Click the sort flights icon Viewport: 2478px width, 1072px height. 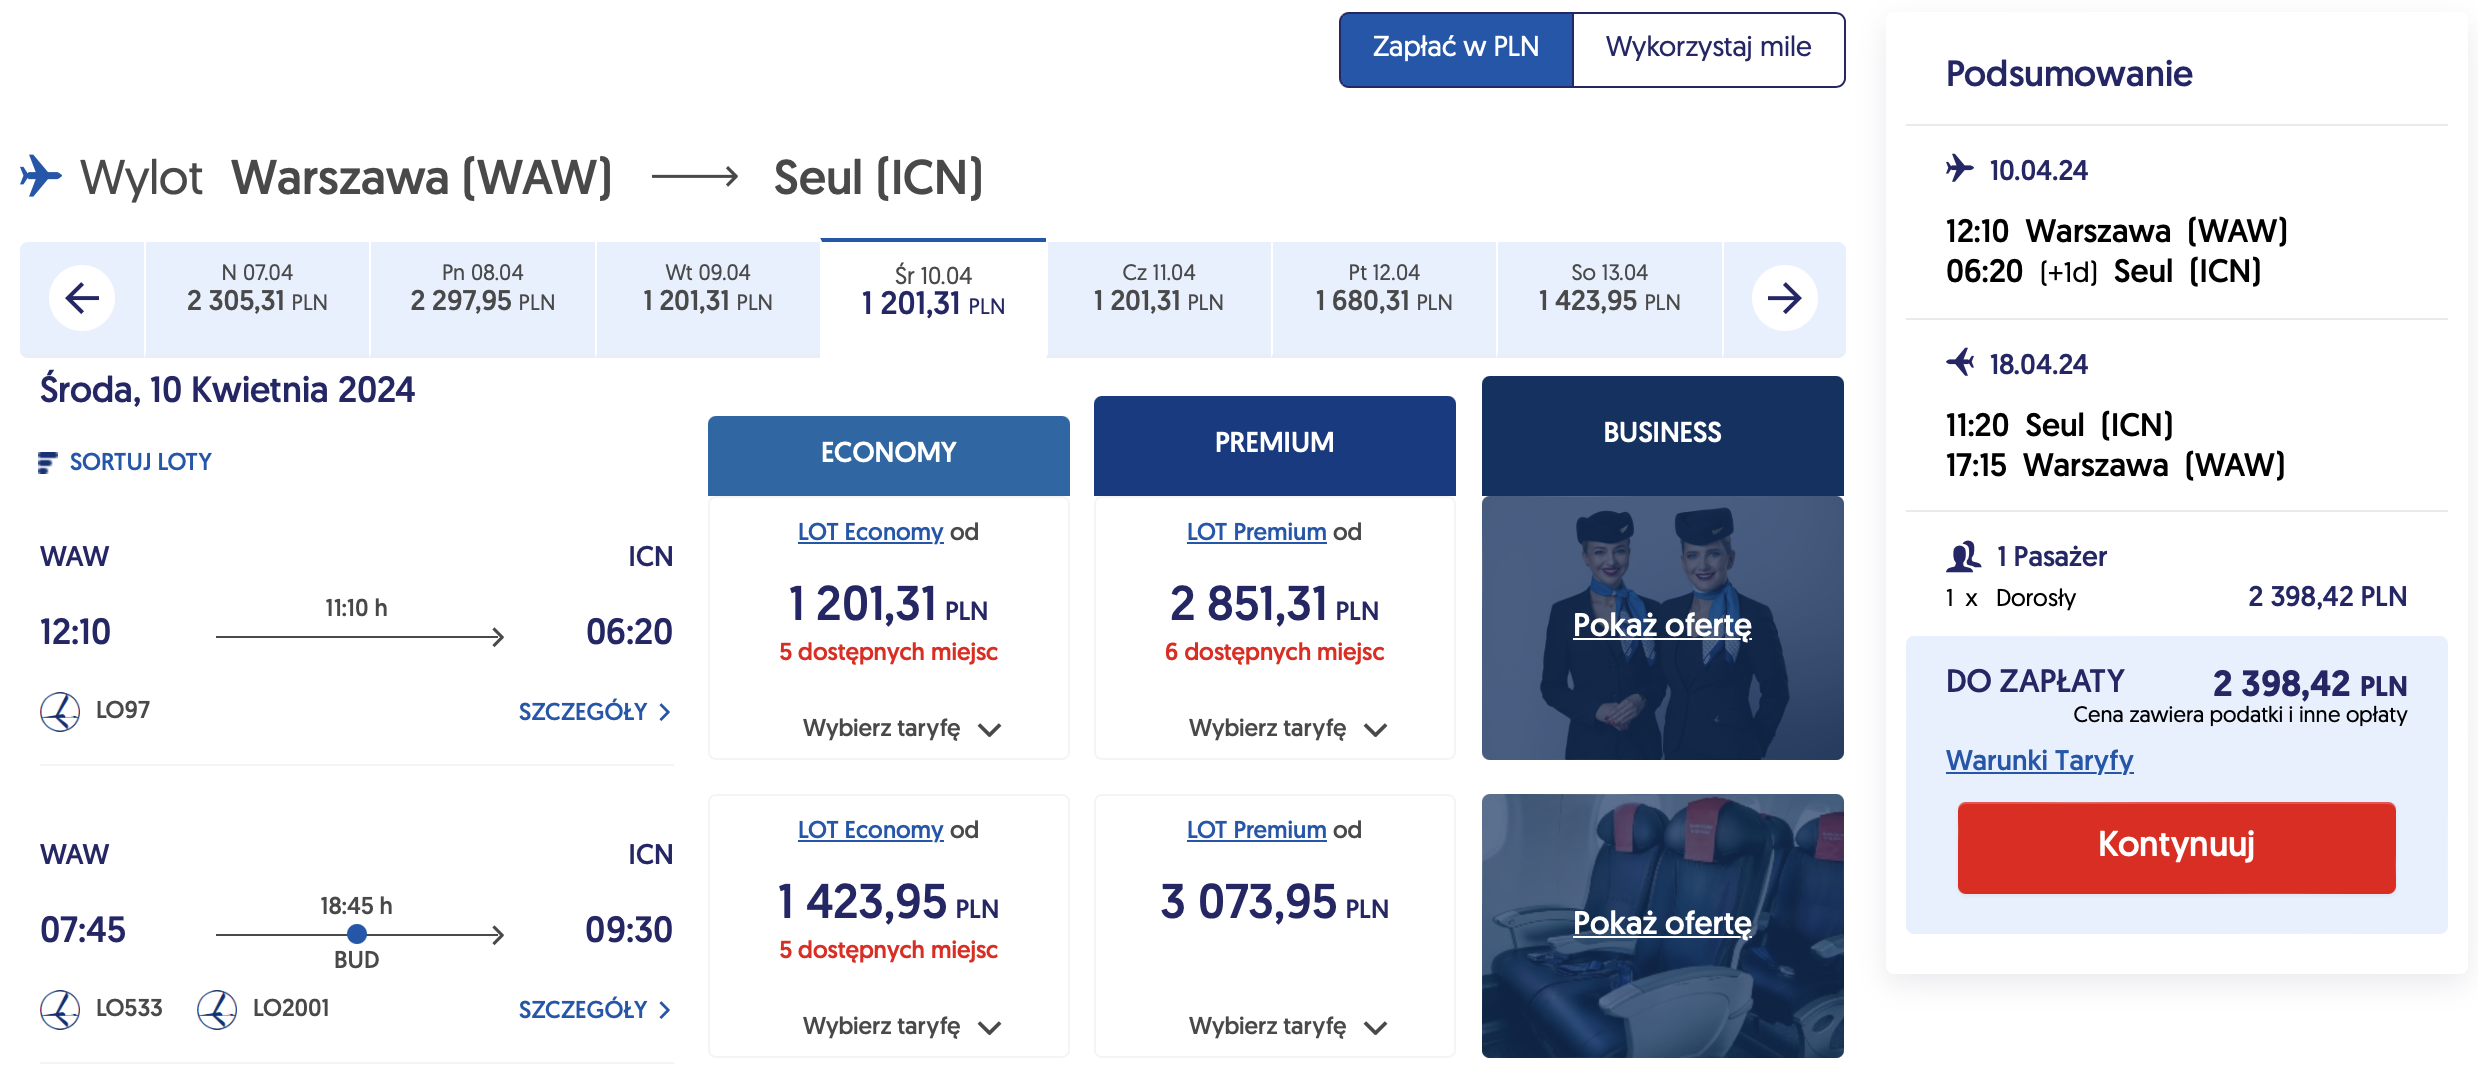coord(47,462)
